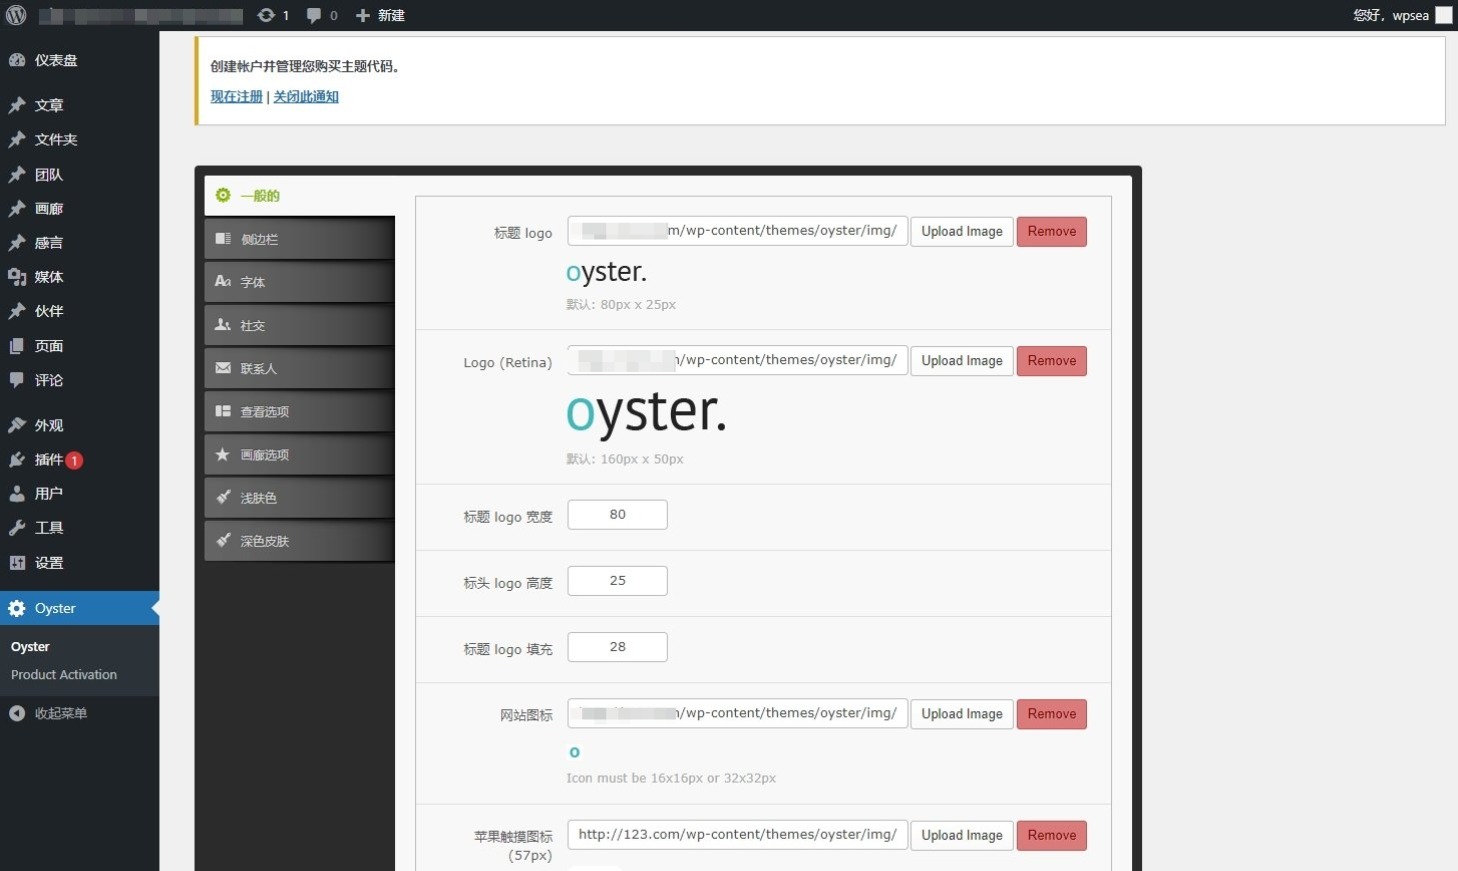Click the user avatar in admin bar
Image resolution: width=1458 pixels, height=871 pixels.
[x=1443, y=15]
